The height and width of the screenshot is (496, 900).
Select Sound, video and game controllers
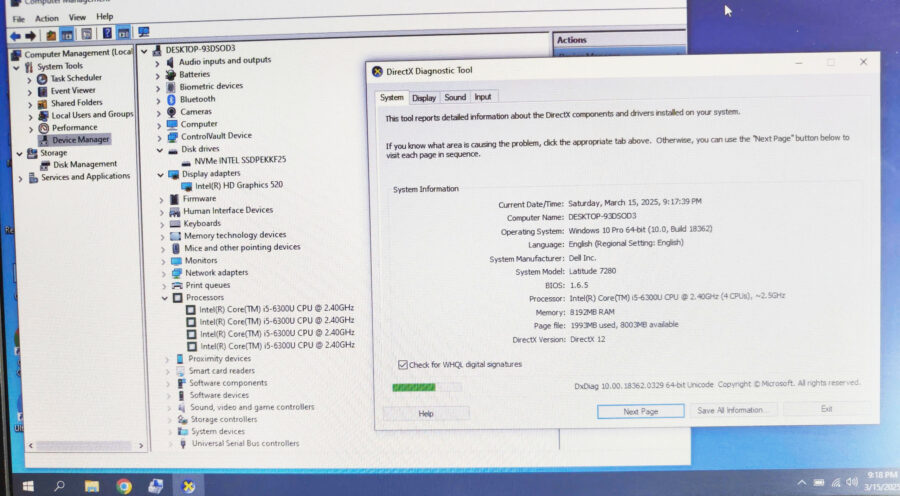click(x=251, y=407)
